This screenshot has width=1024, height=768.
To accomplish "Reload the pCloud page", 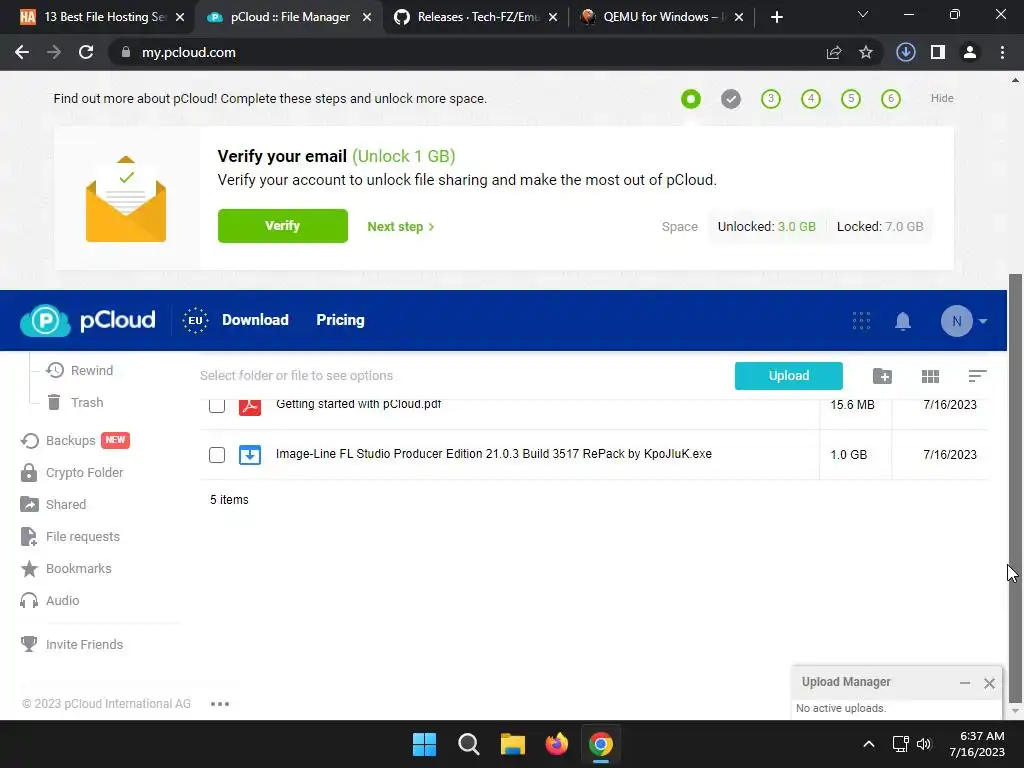I will pos(86,52).
